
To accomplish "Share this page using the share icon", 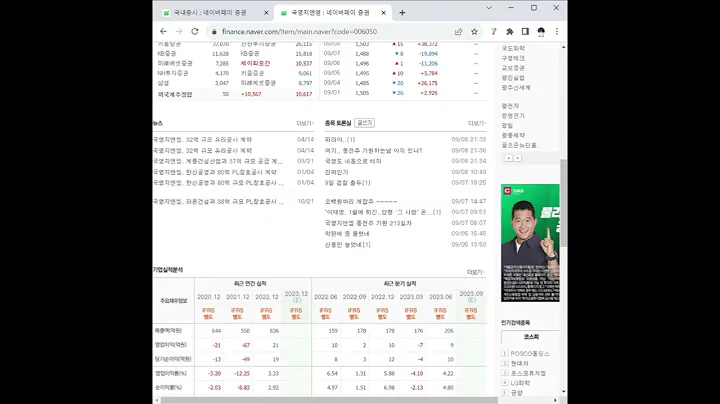I will click(x=458, y=32).
